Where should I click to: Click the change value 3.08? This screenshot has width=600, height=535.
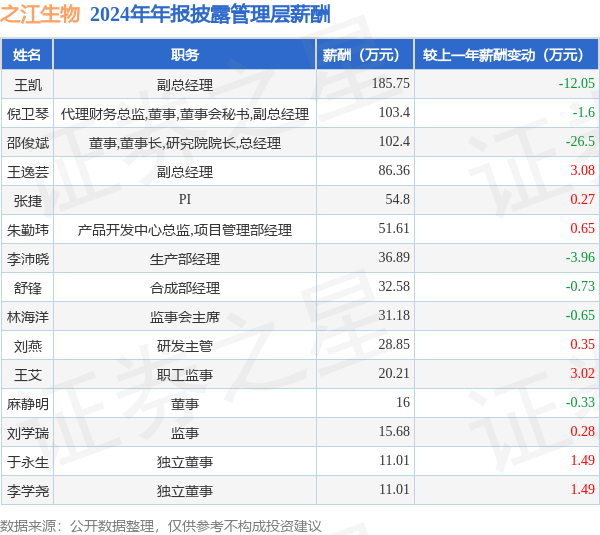pos(582,170)
